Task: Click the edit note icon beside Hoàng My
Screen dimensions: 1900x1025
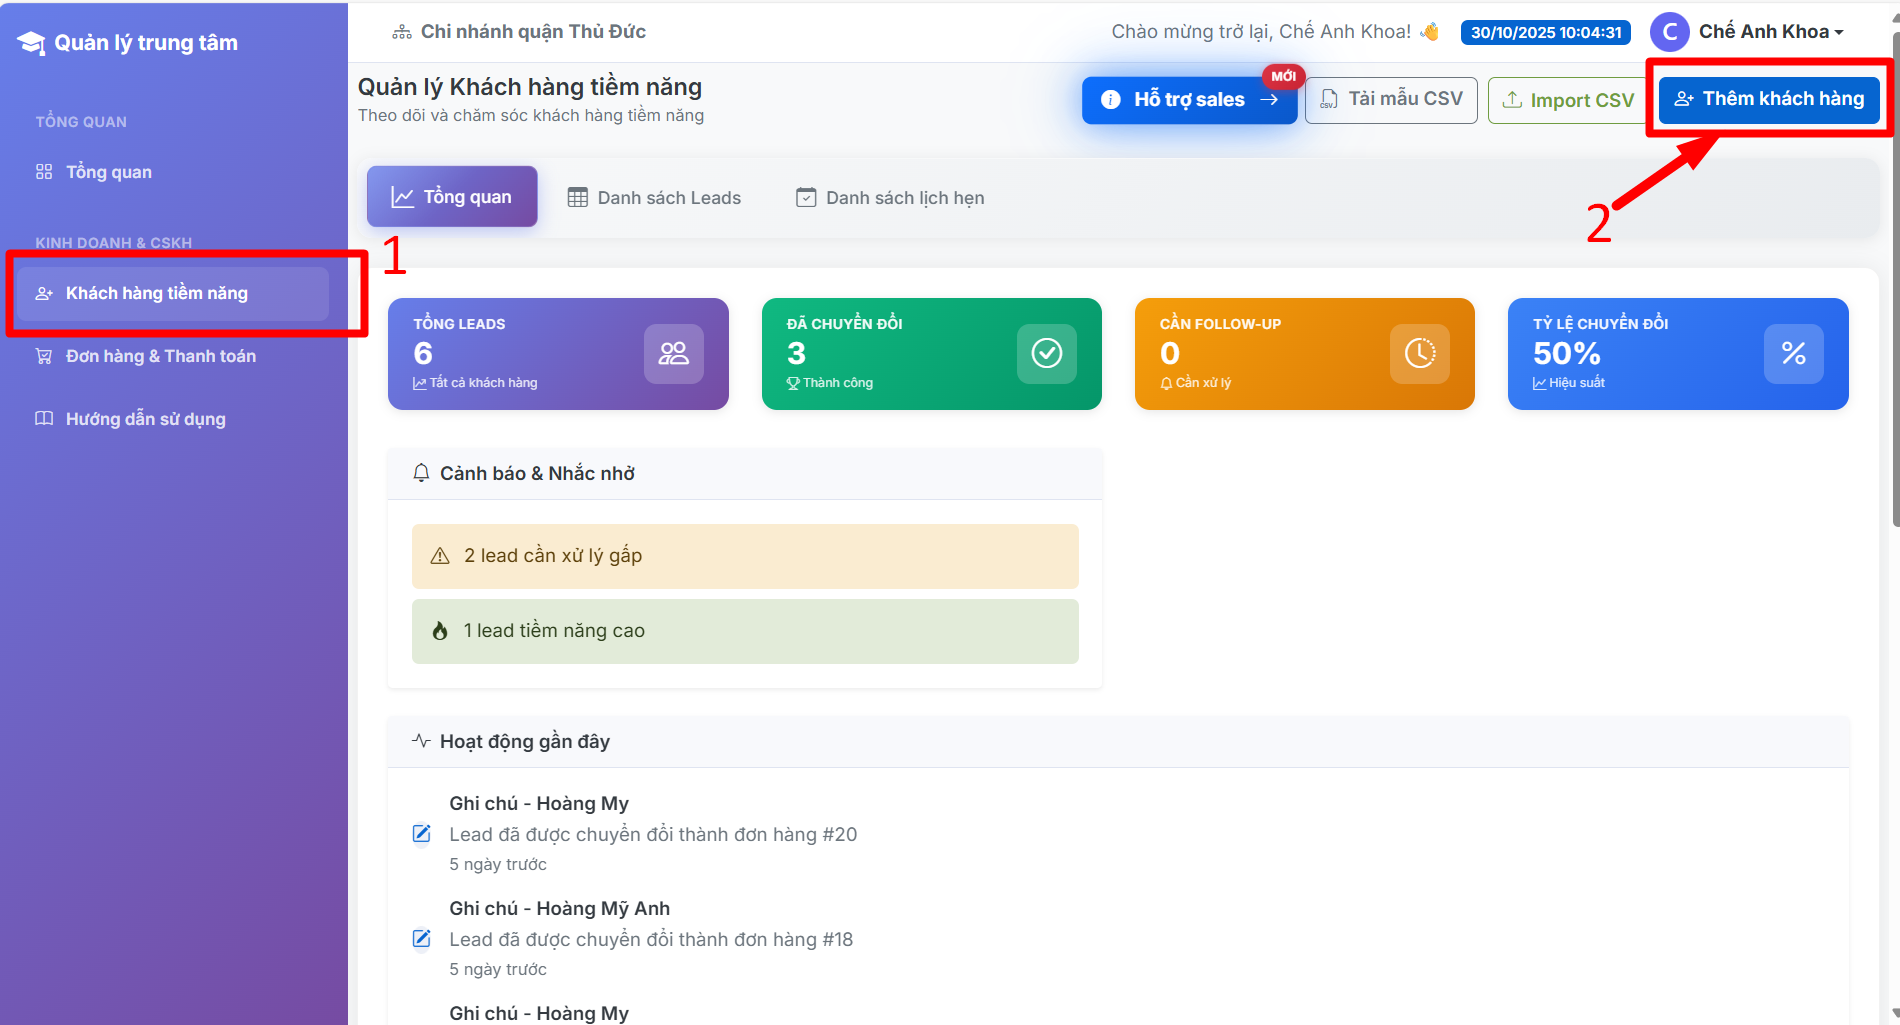Action: 422,834
